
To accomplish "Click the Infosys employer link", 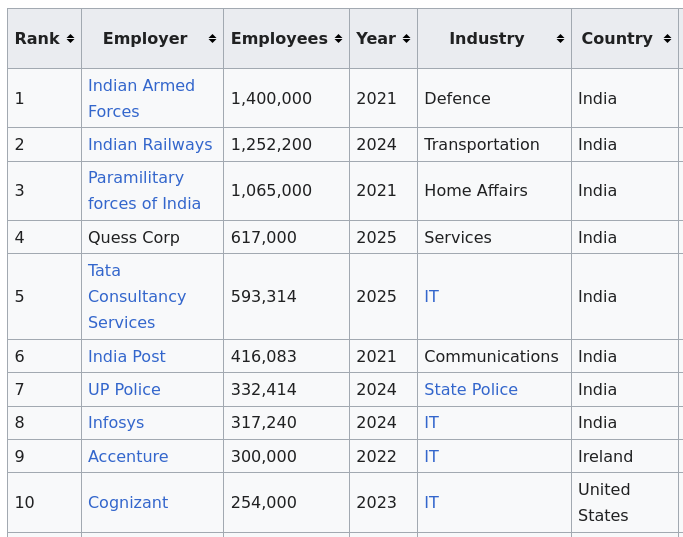I will (x=116, y=423).
